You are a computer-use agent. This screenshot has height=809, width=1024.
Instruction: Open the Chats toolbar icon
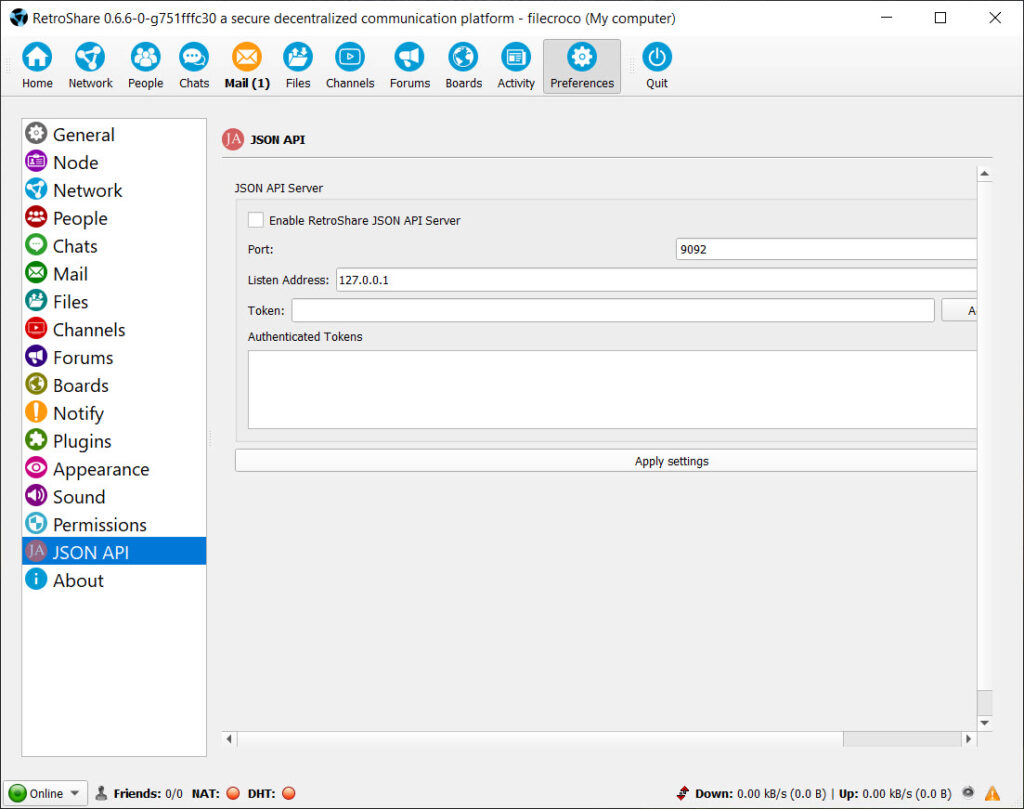pos(194,65)
